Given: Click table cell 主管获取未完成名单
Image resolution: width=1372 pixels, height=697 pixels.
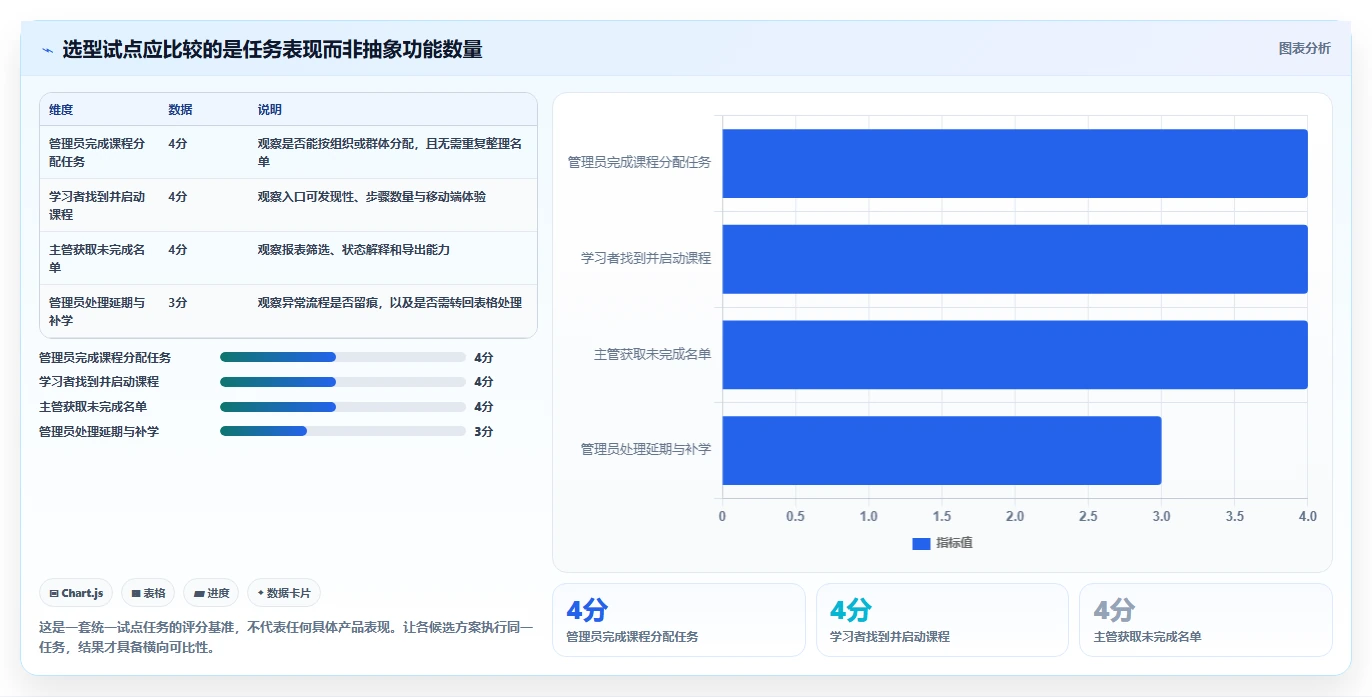Looking at the screenshot, I should click(x=98, y=258).
